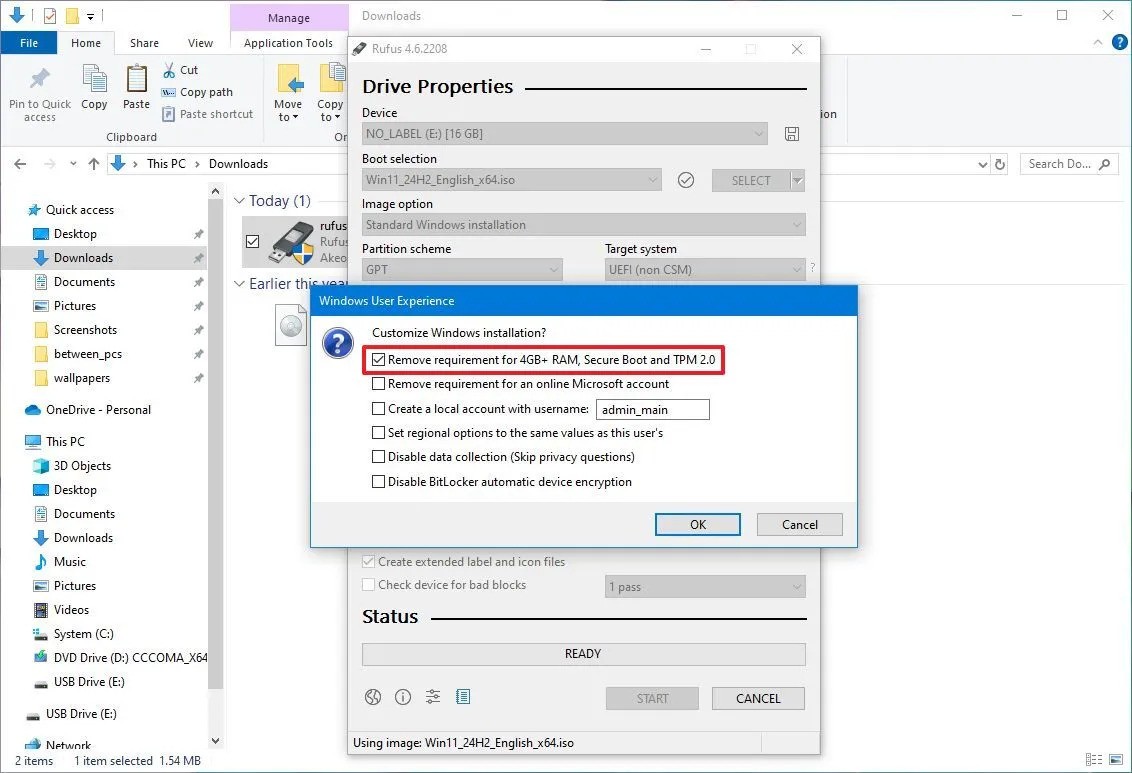Enable Remove requirement for online Microsoft account
The height and width of the screenshot is (773, 1132).
tap(378, 384)
